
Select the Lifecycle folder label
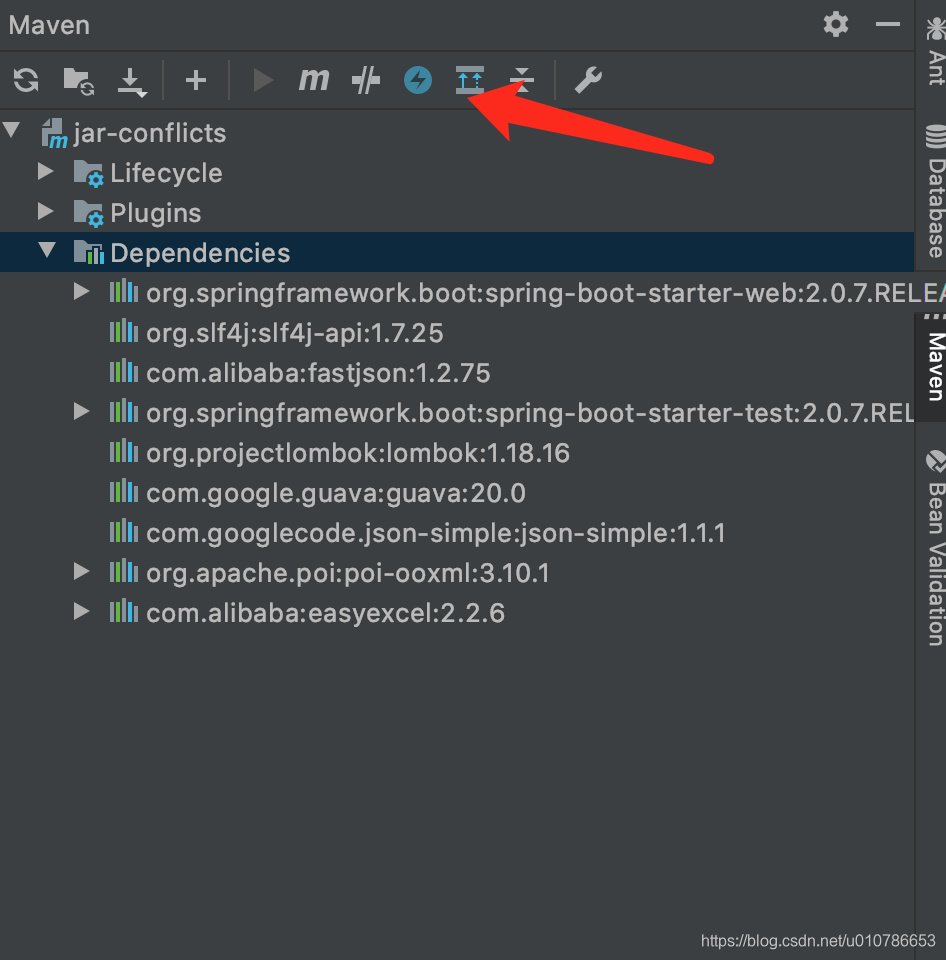166,173
